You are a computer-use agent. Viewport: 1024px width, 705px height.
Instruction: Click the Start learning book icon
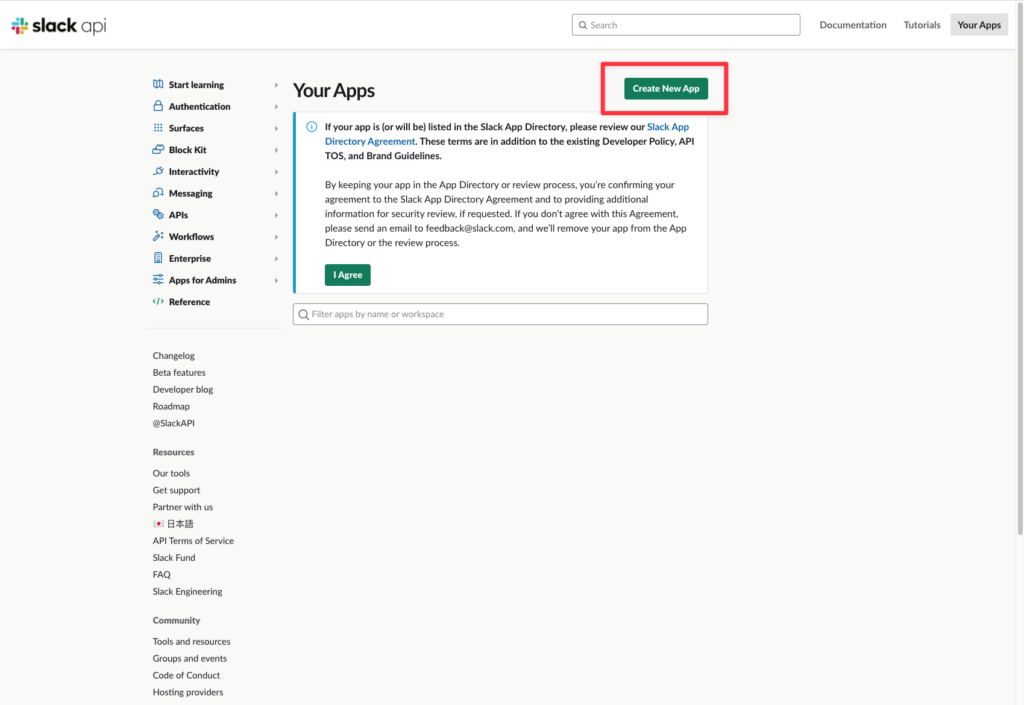[158, 84]
